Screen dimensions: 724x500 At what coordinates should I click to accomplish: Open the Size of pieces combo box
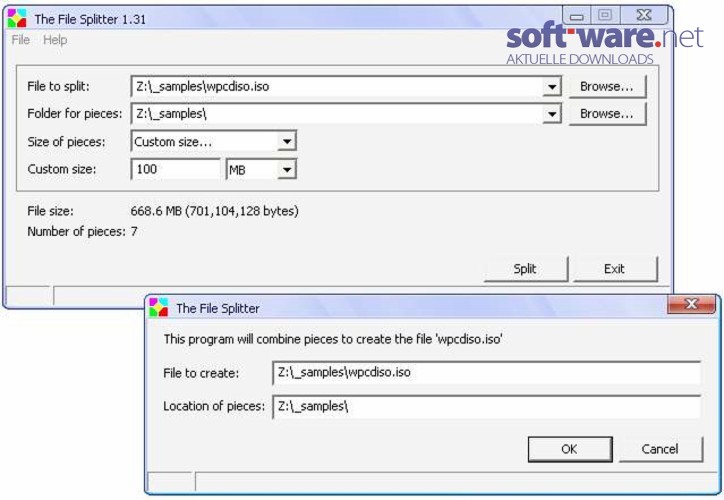coord(214,141)
